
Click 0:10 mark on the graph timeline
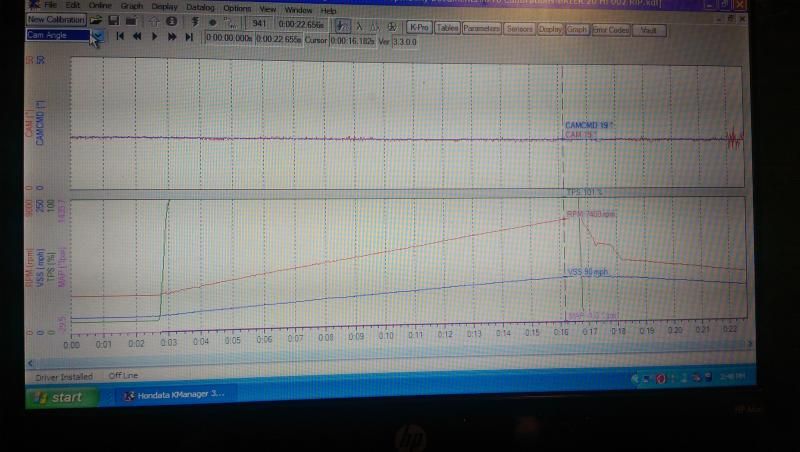tap(386, 334)
